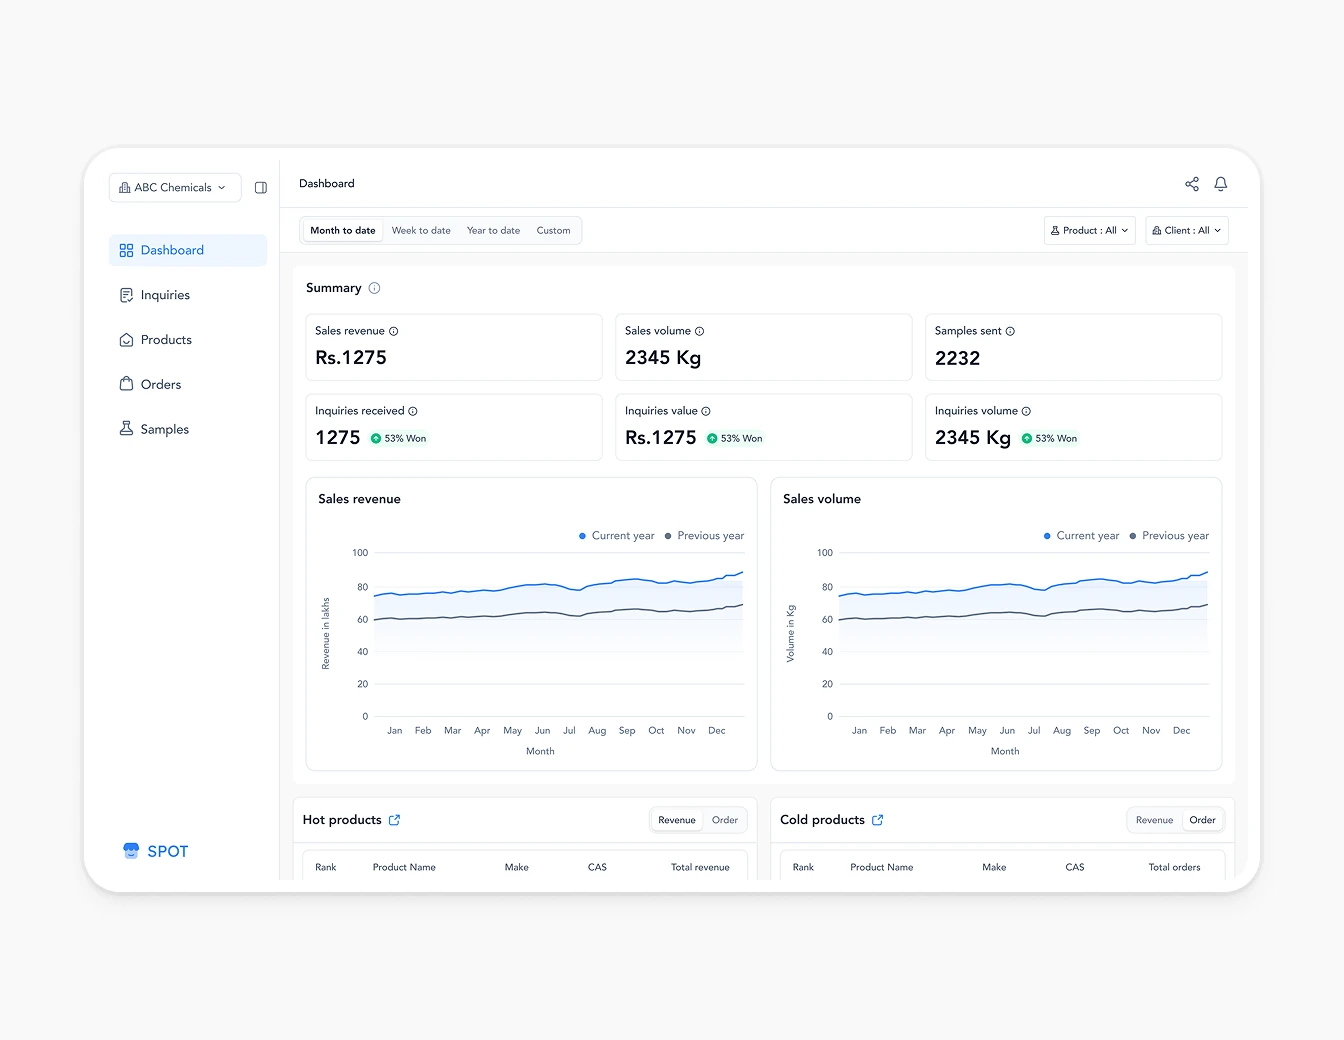This screenshot has height=1040, width=1344.
Task: Open Hot products via its external link
Action: [394, 819]
